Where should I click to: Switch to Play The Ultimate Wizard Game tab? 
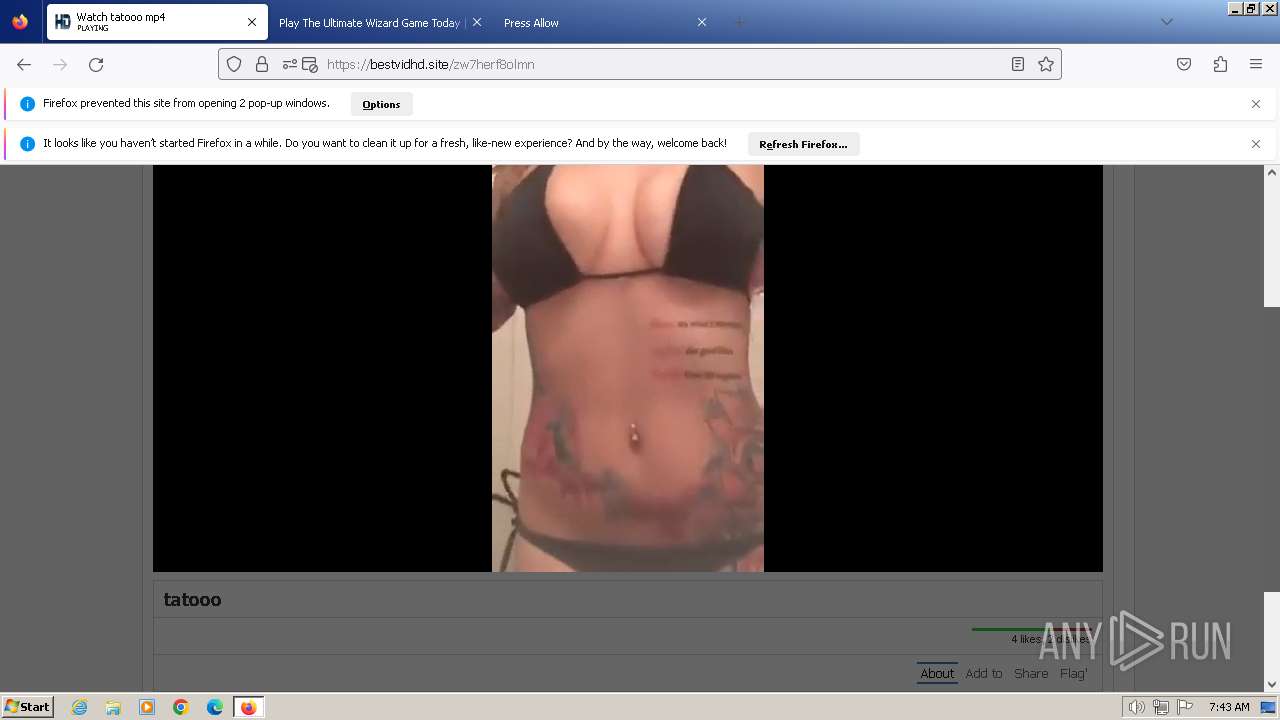tap(369, 22)
